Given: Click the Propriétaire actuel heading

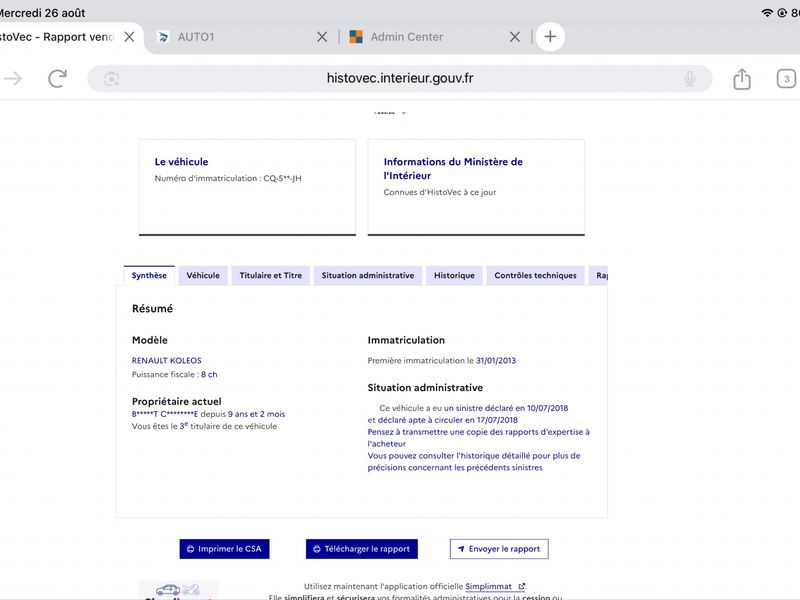Looking at the screenshot, I should [x=177, y=402].
